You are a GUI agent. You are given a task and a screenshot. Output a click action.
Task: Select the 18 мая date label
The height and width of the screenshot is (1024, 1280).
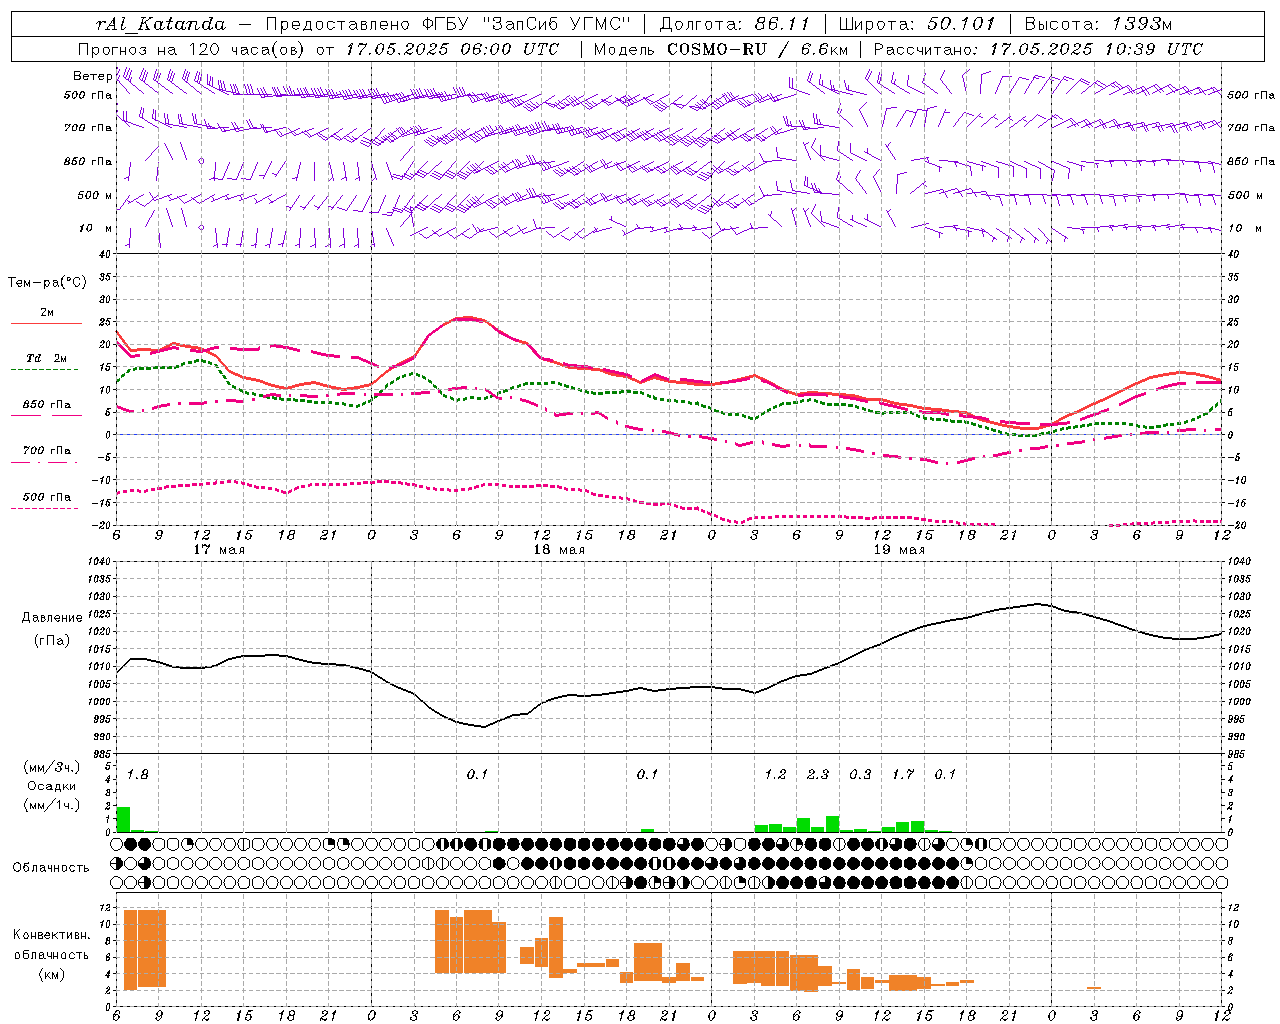click(x=559, y=550)
